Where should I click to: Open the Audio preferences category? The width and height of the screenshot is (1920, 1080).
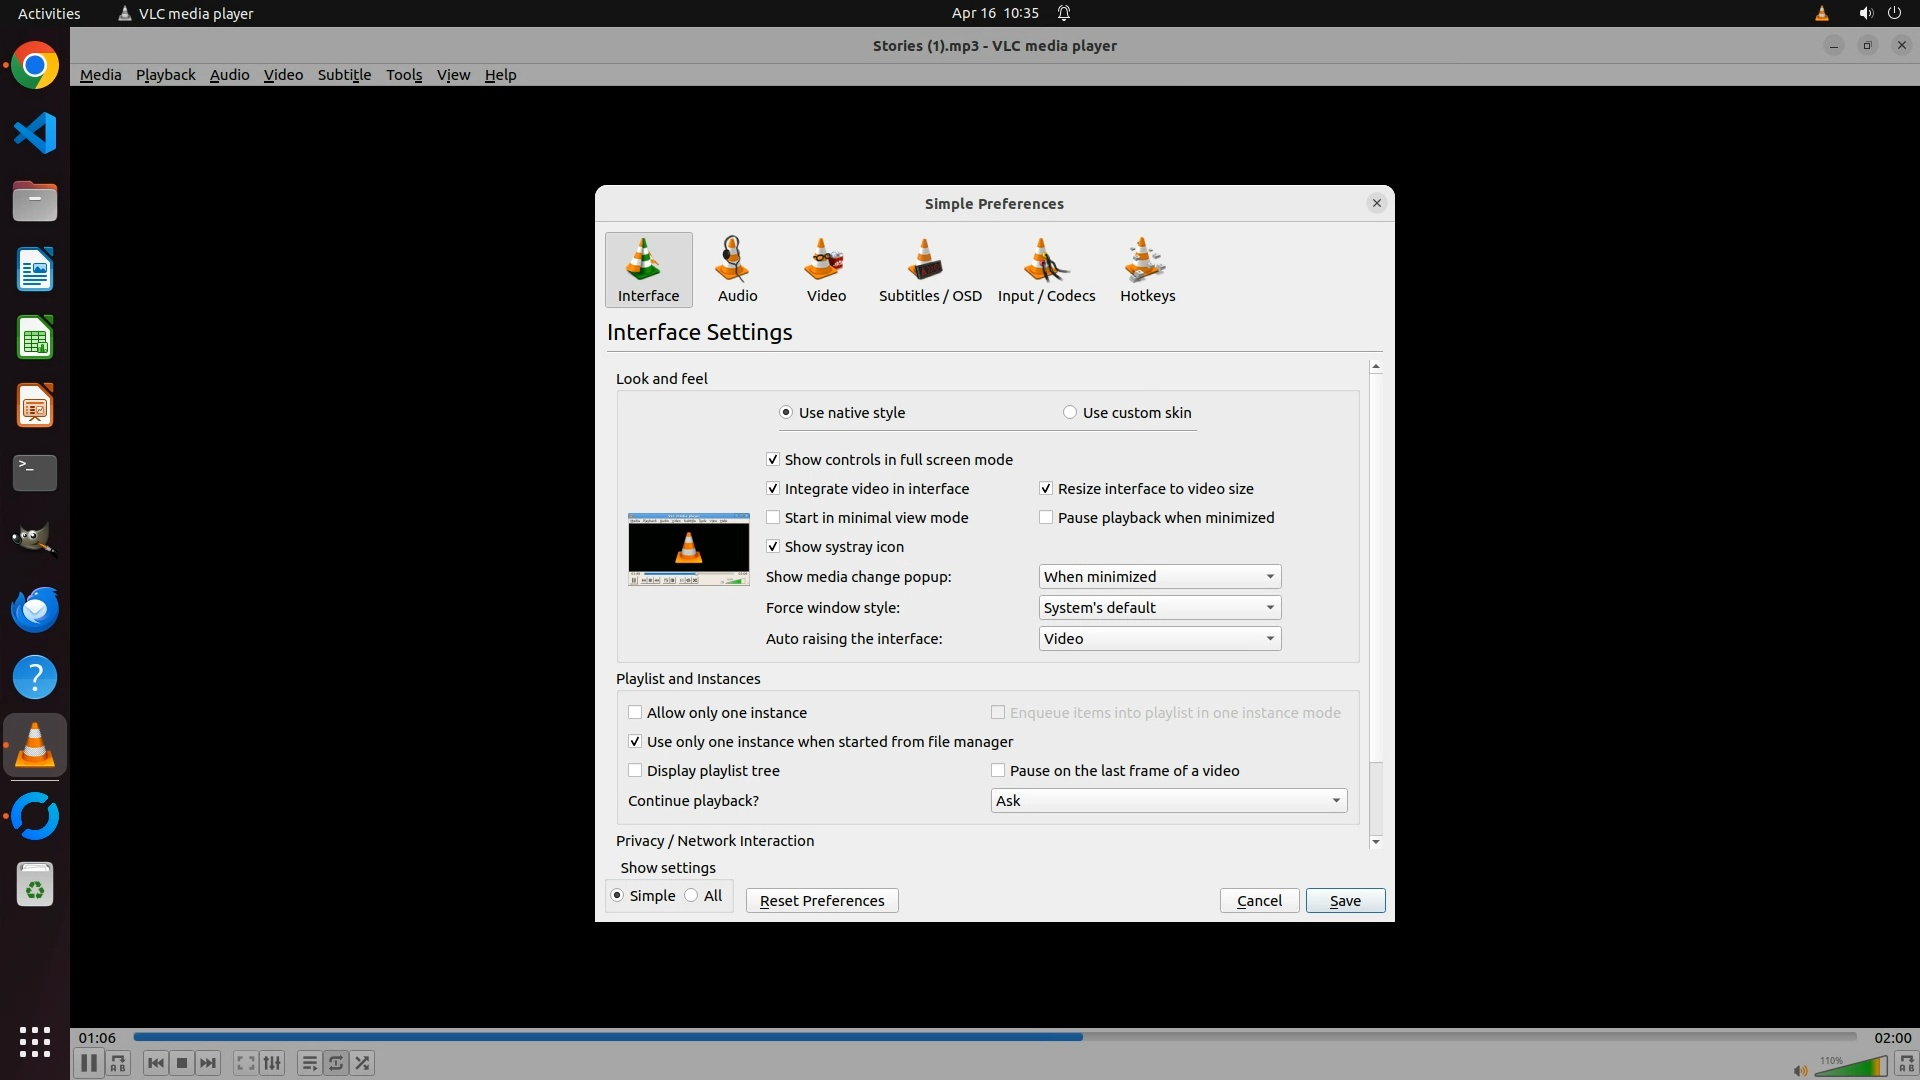pyautogui.click(x=737, y=269)
